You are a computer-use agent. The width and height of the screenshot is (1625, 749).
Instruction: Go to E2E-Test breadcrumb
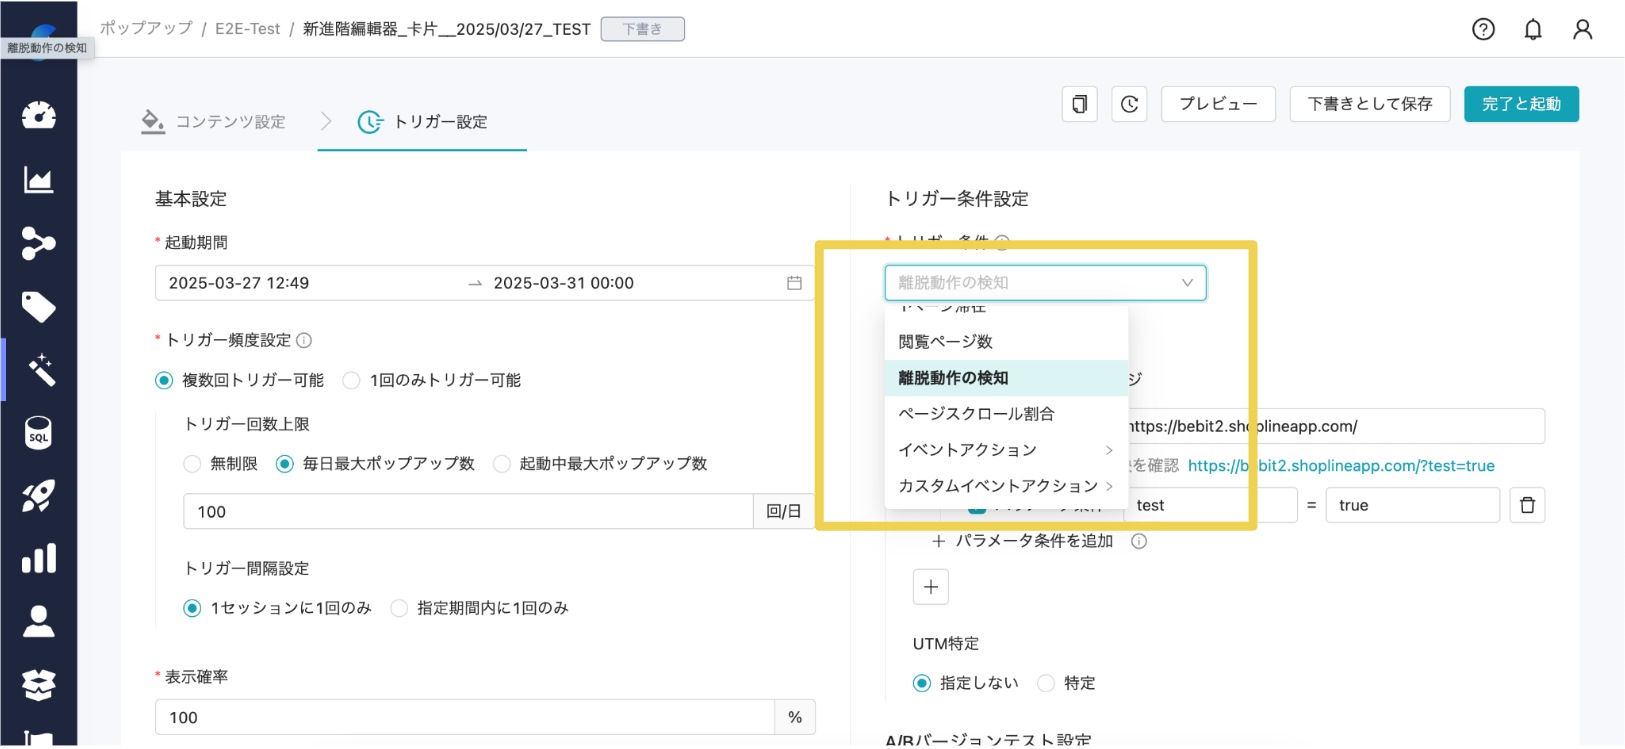click(248, 29)
